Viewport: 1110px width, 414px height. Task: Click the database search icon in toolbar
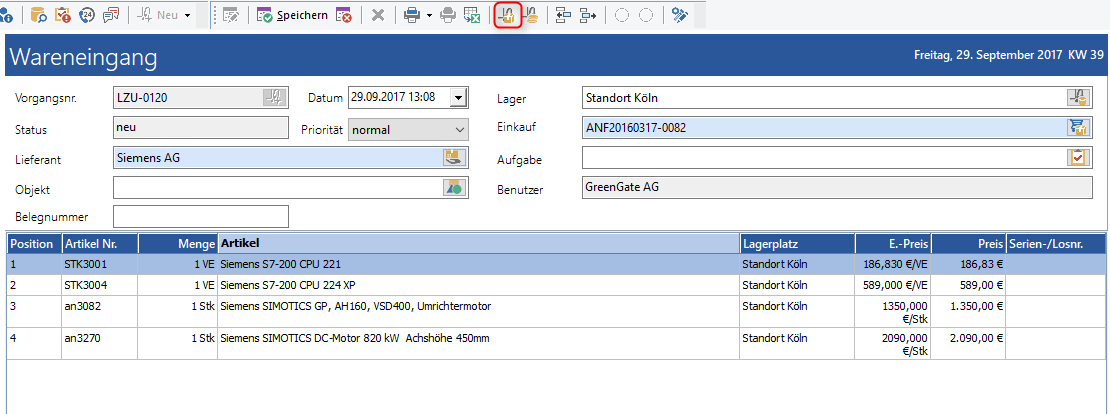click(39, 15)
